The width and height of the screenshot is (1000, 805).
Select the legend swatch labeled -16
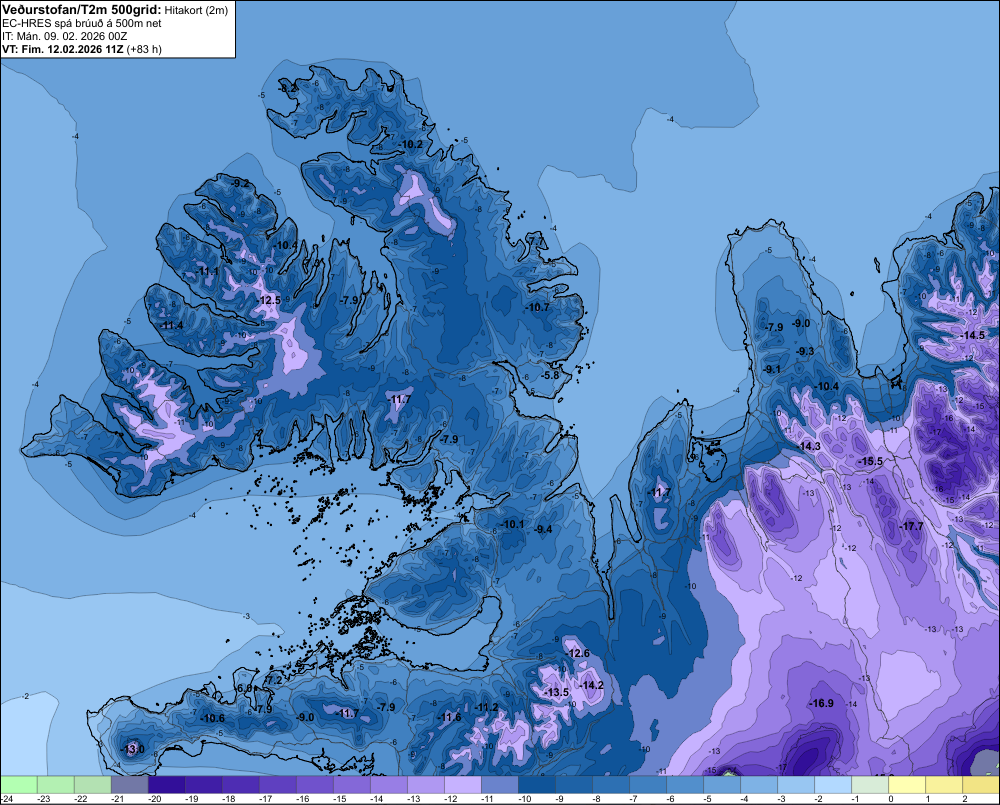click(x=314, y=784)
